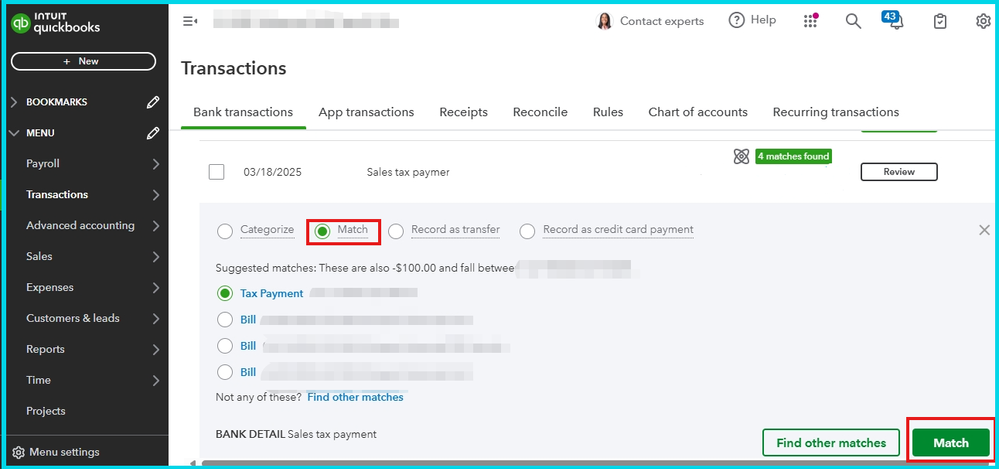
Task: Click the BANK DETAIL Sales tax payment text
Action: (296, 435)
